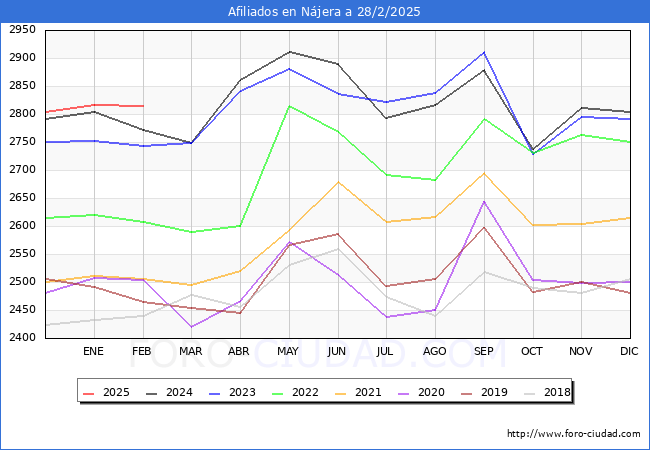Click the 2019 legend label
650x450 pixels.
(494, 392)
